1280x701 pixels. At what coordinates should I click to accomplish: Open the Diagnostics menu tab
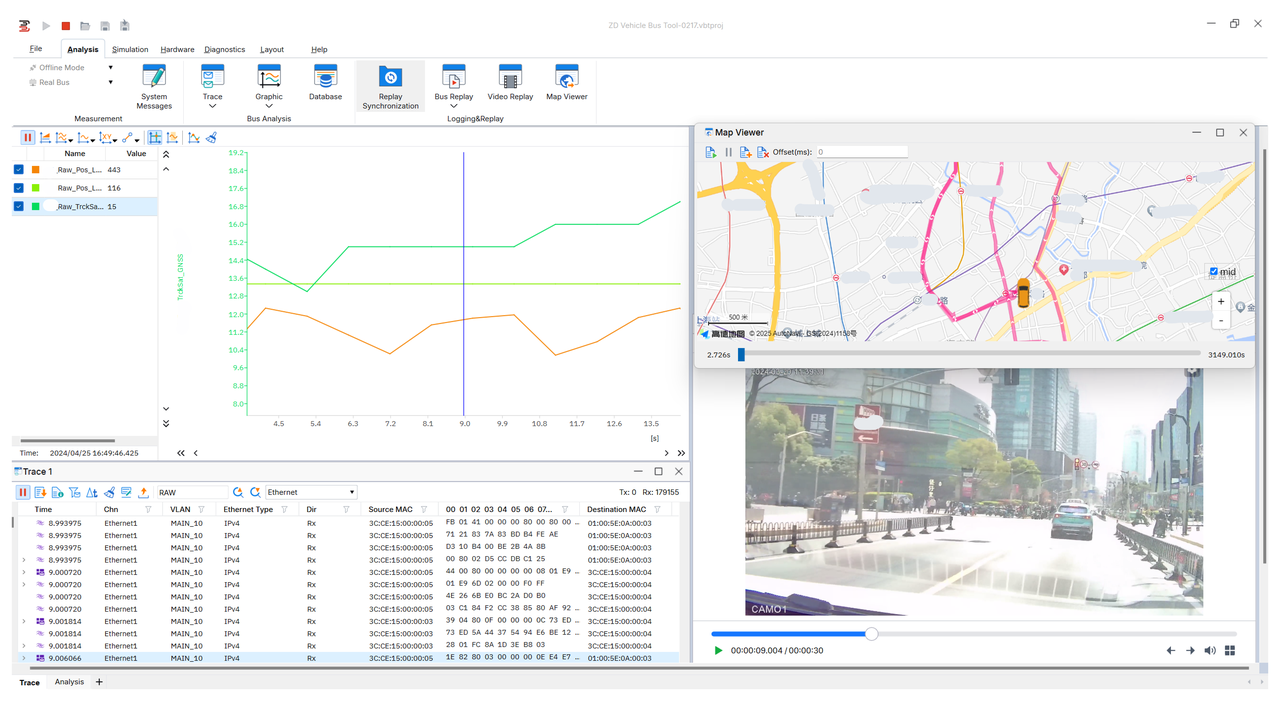point(224,49)
